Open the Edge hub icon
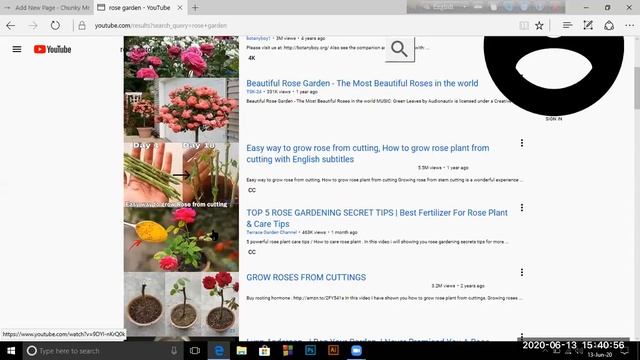 [x=567, y=25]
